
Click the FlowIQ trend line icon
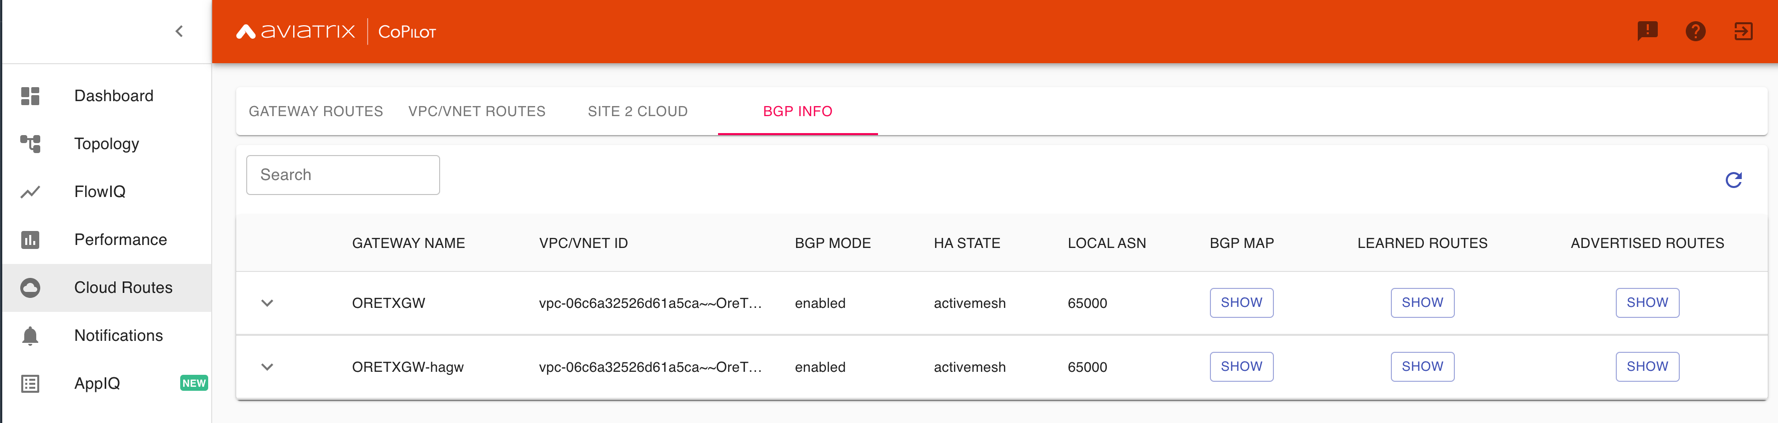click(x=31, y=192)
